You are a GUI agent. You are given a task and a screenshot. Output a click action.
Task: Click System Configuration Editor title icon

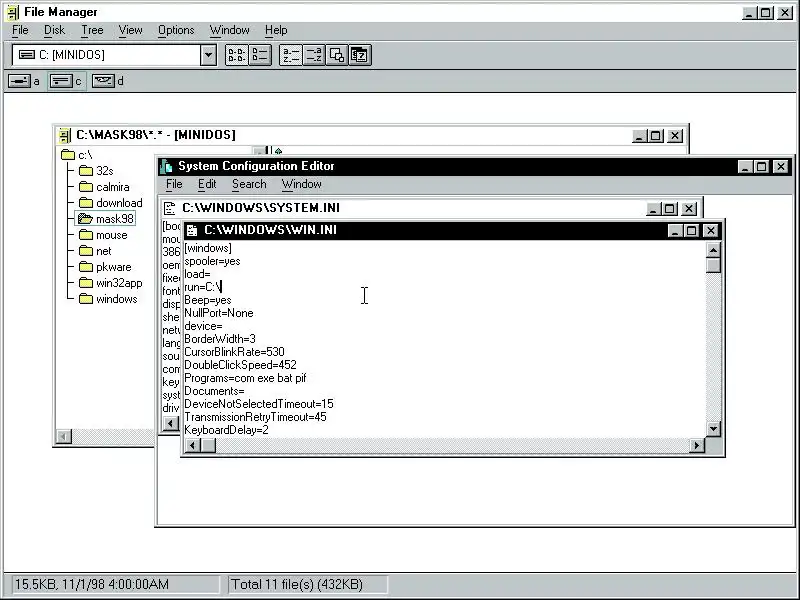tap(166, 166)
